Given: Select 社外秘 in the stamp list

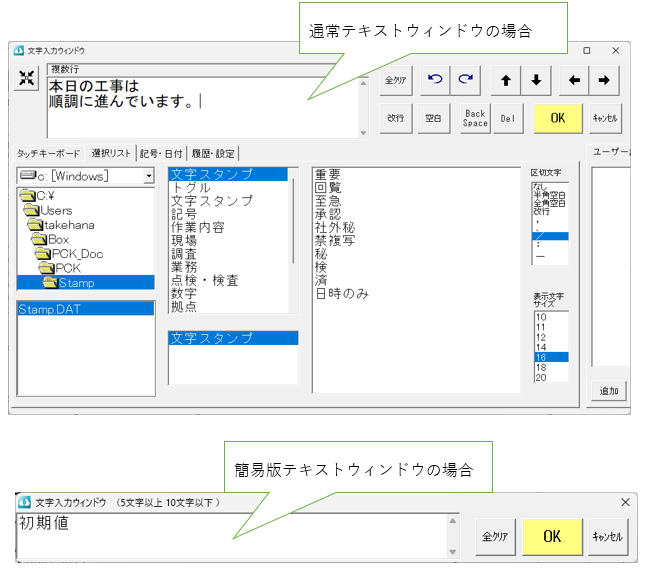Looking at the screenshot, I should [x=334, y=228].
